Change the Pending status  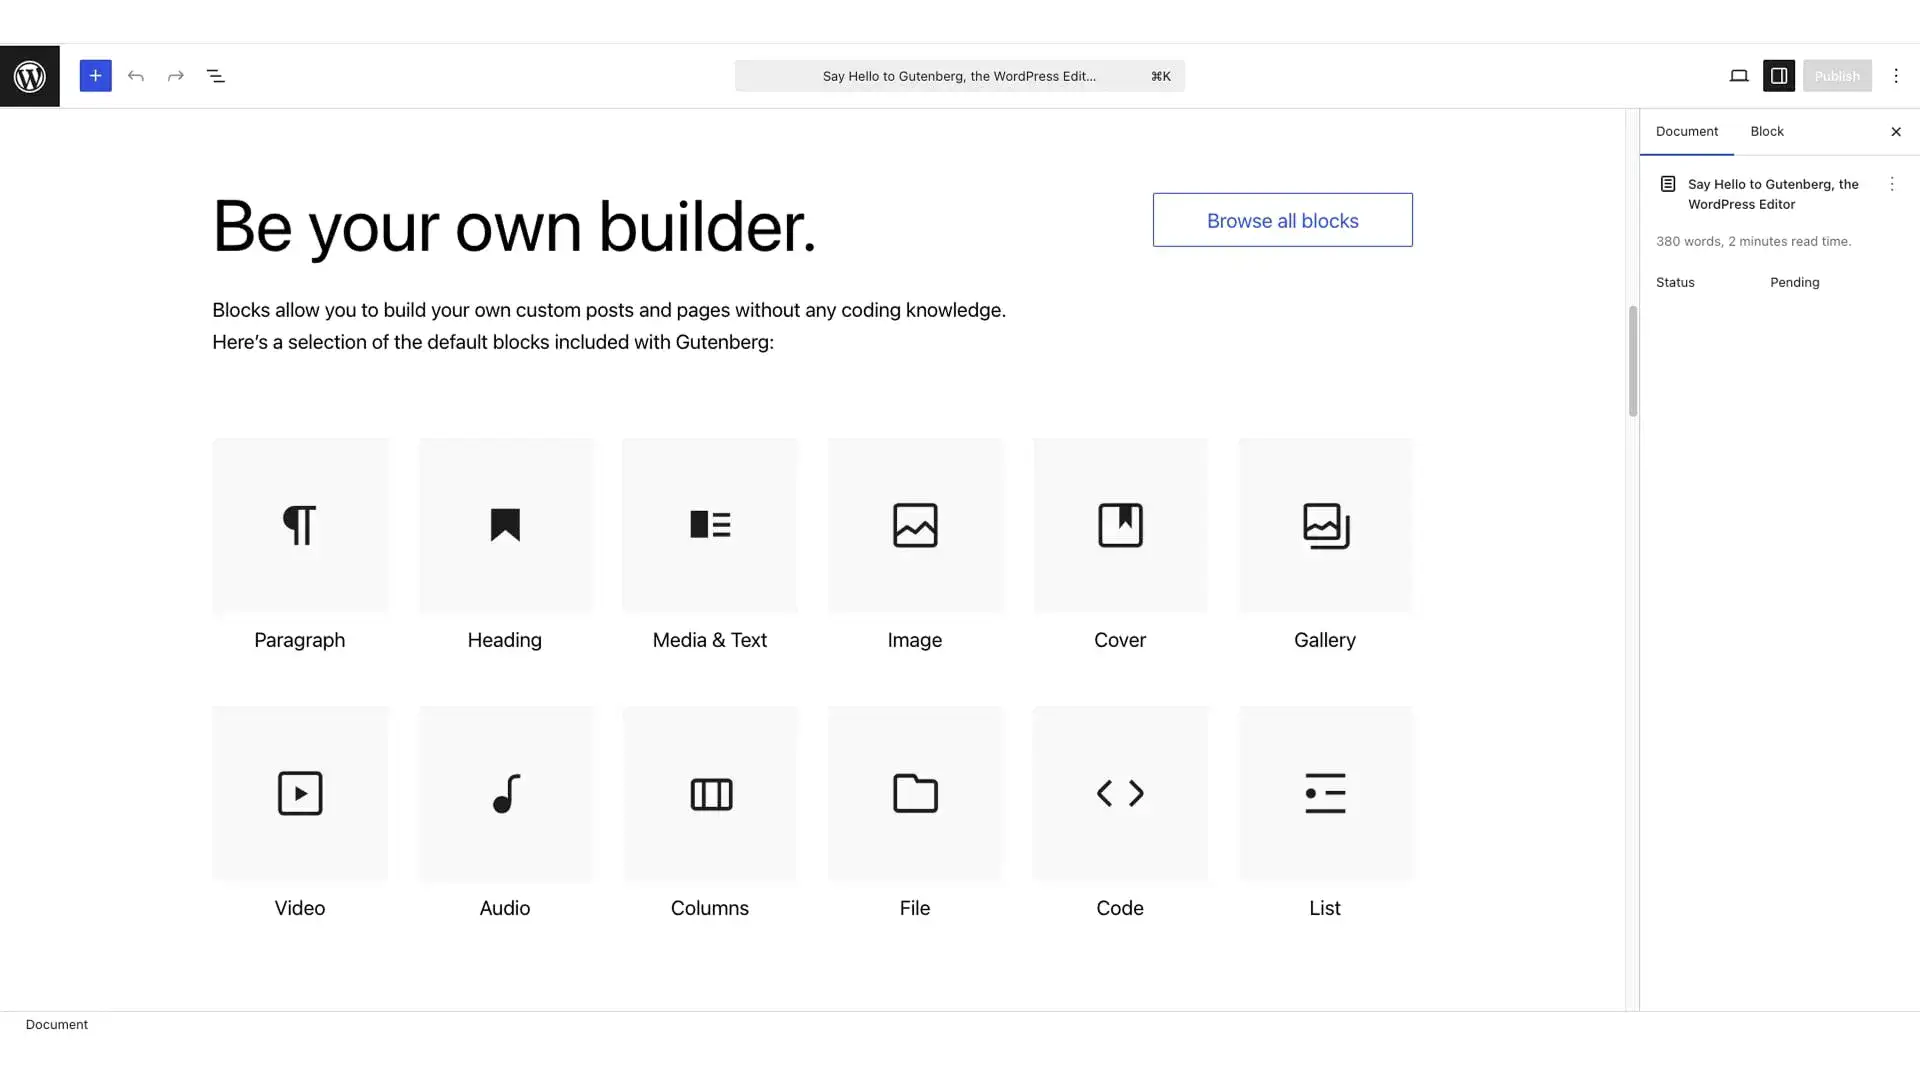coord(1795,282)
